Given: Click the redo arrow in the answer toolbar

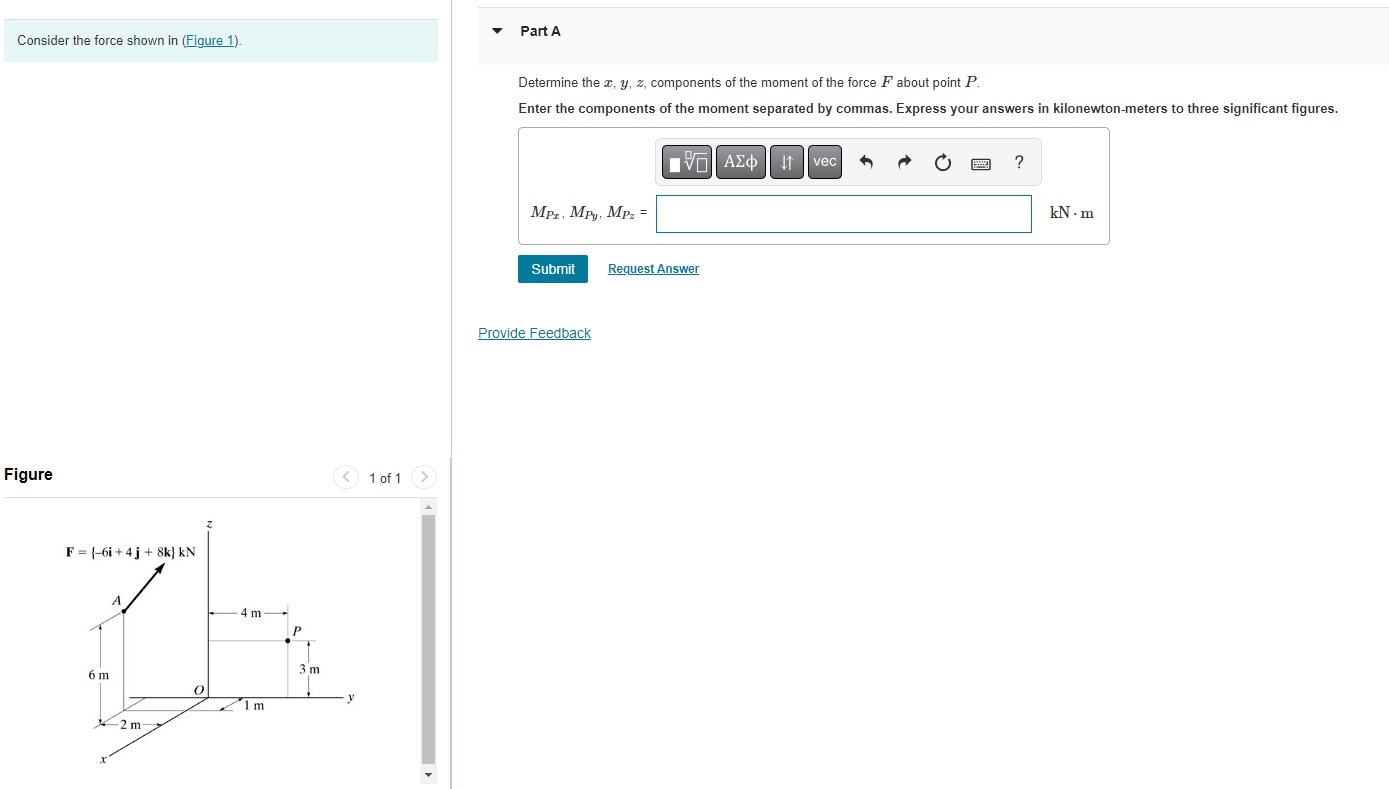Looking at the screenshot, I should pyautogui.click(x=904, y=161).
